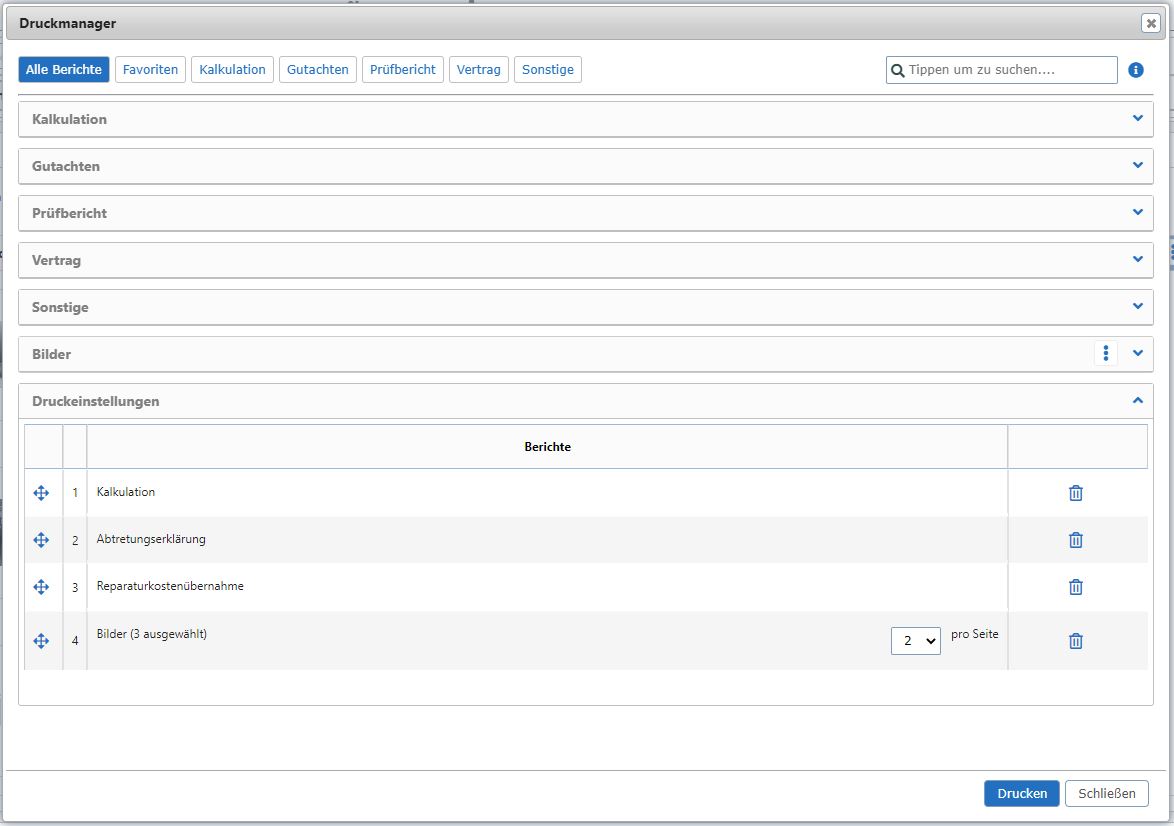Select the Kalkulation report entry text
Image resolution: width=1174 pixels, height=826 pixels.
[x=126, y=492]
